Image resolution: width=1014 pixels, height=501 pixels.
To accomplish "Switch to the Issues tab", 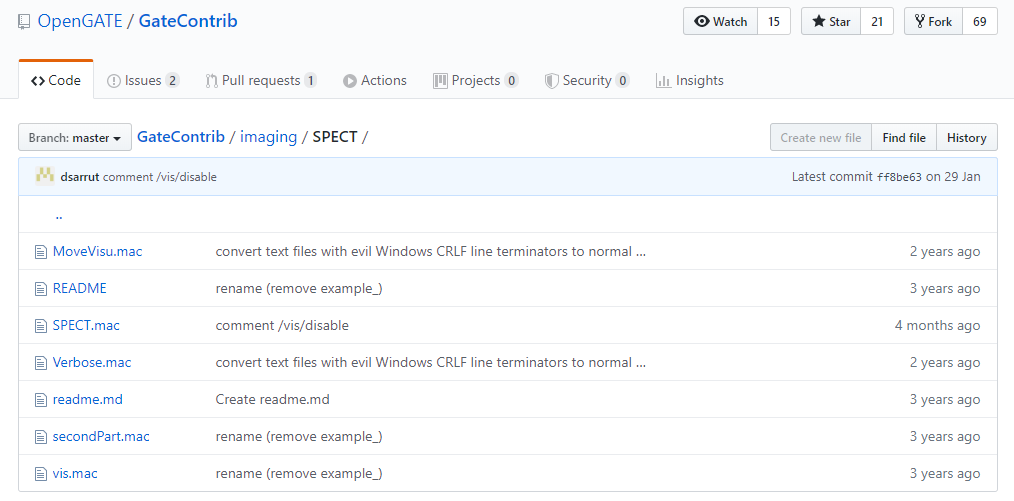I will pyautogui.click(x=143, y=80).
